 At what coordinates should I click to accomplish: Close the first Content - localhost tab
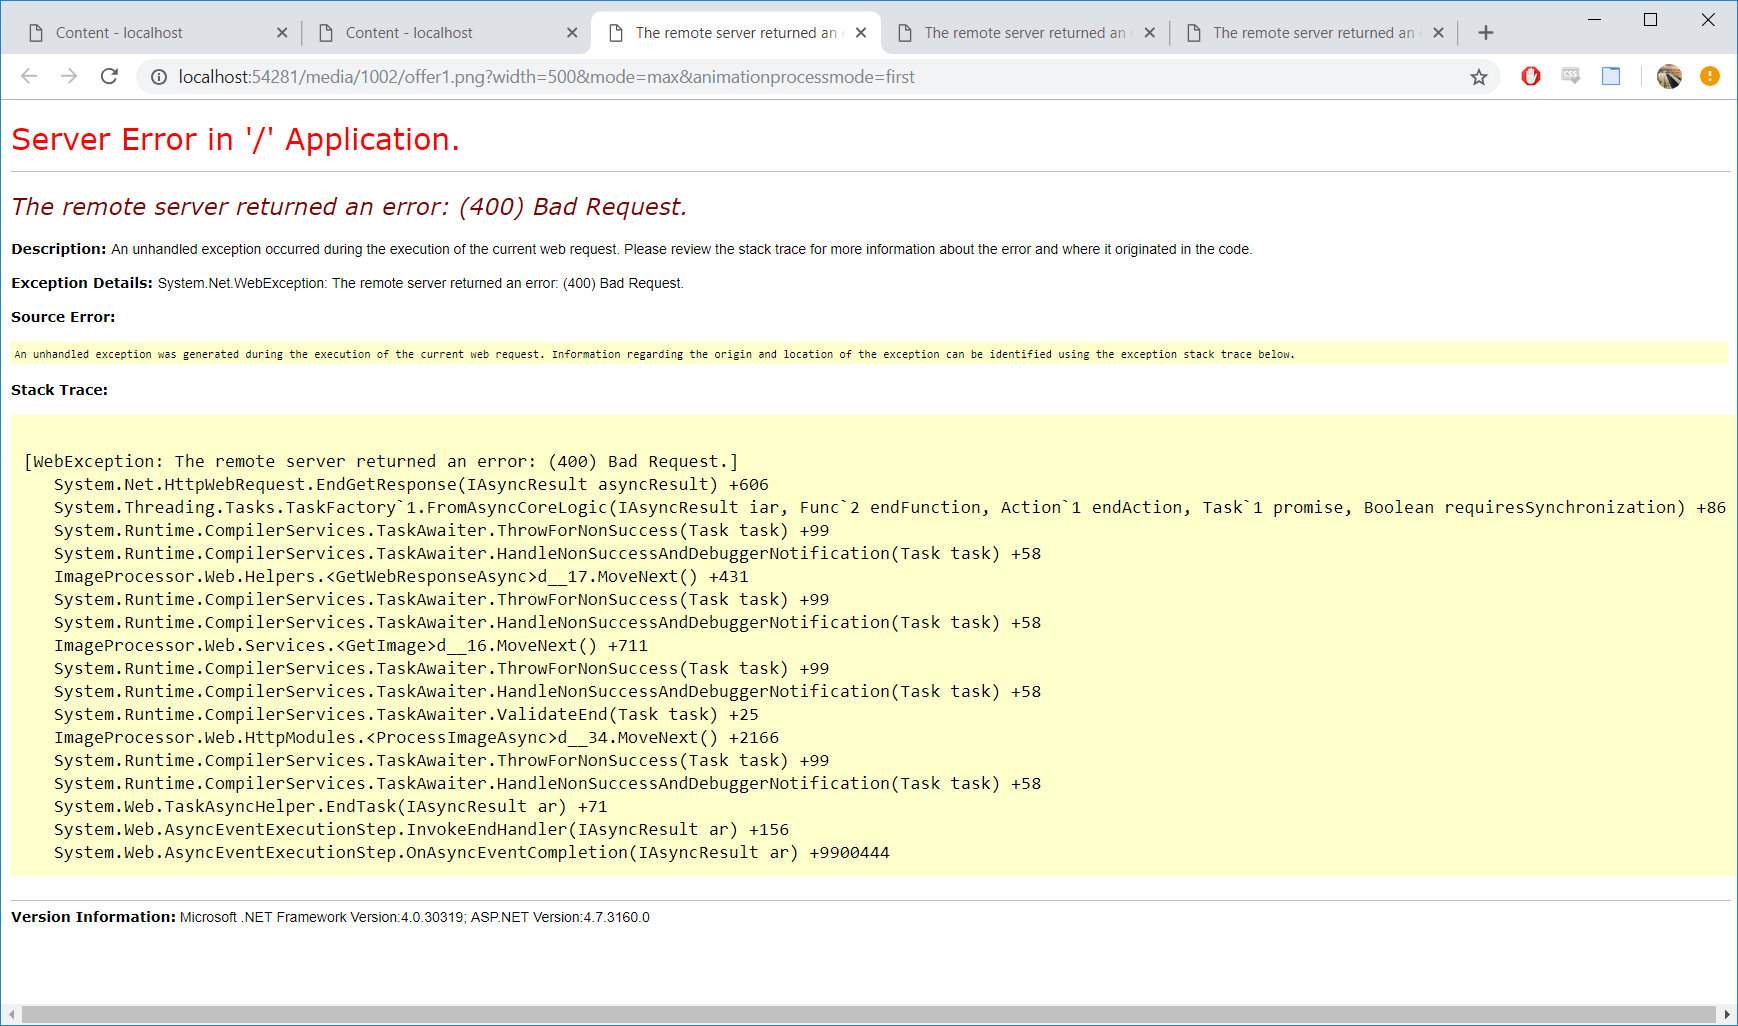coord(282,33)
